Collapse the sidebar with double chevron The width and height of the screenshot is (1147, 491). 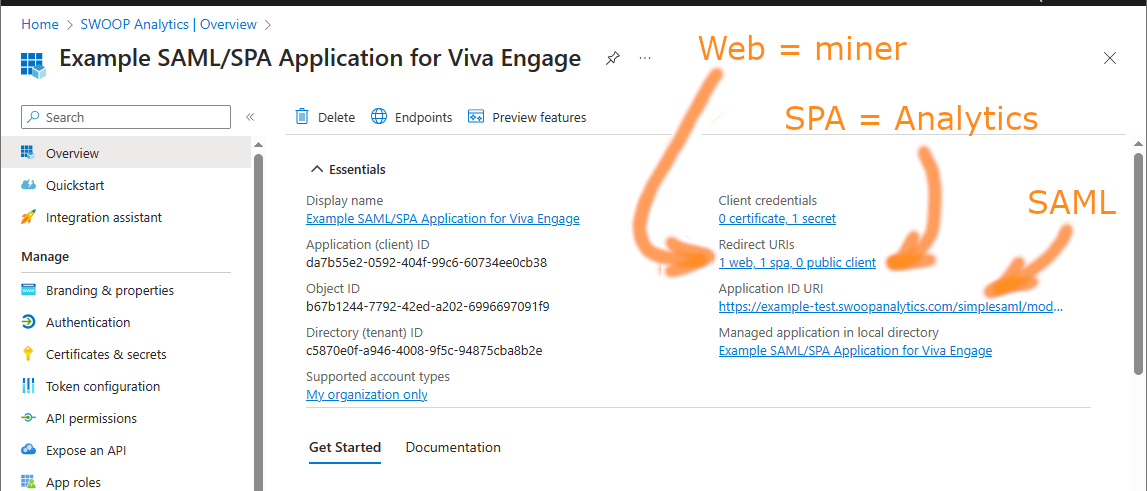click(x=250, y=117)
